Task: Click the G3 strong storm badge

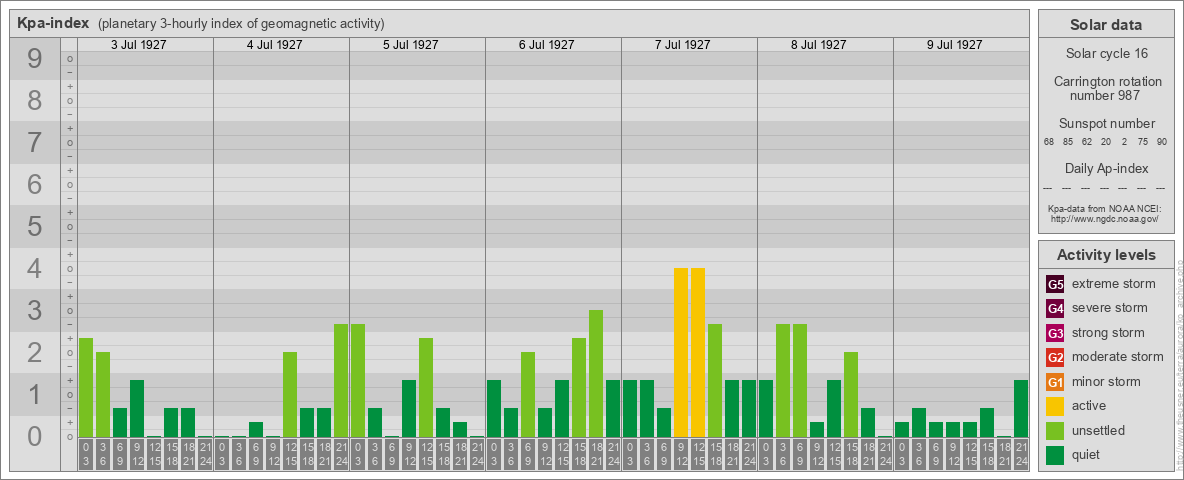Action: click(1055, 333)
